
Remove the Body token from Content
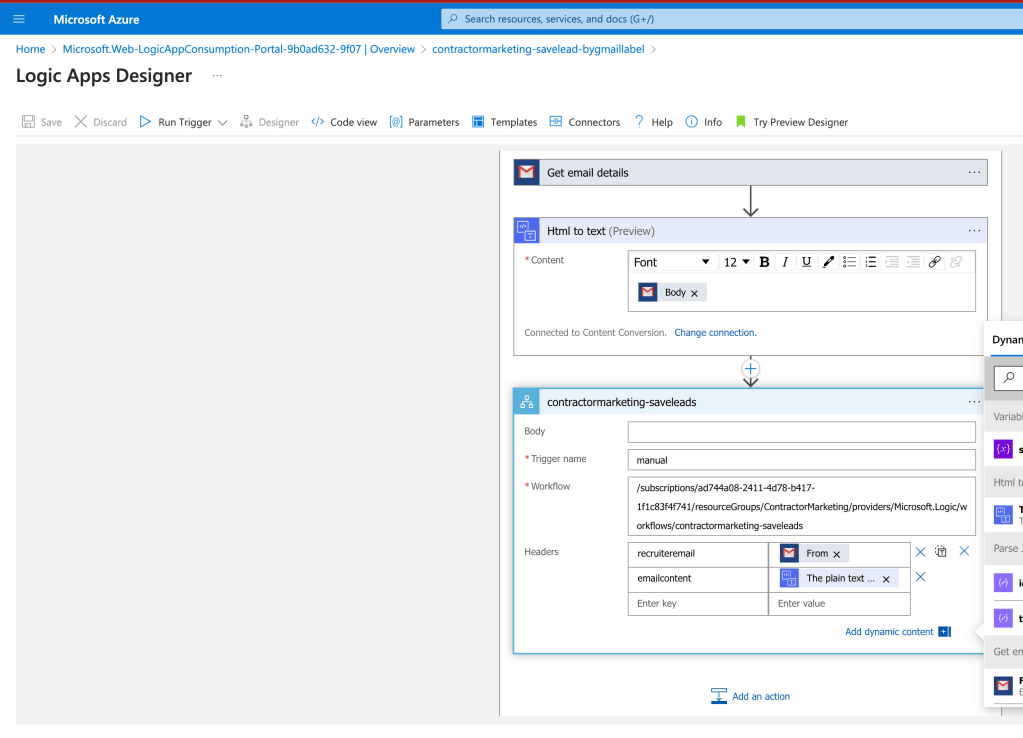click(x=694, y=293)
